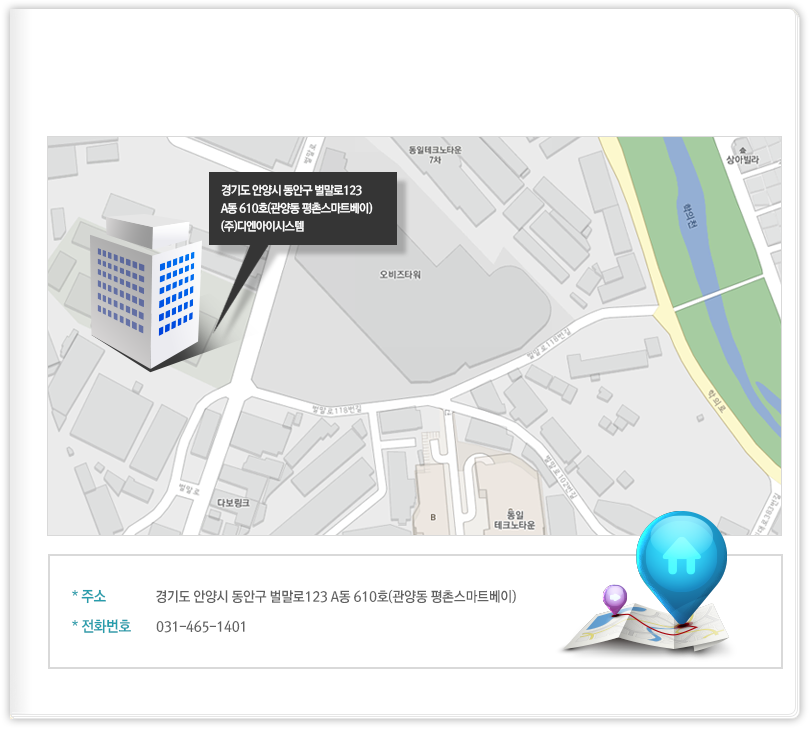Click the phone number 031-465-1401
This screenshot has width=810, height=740.
[201, 627]
